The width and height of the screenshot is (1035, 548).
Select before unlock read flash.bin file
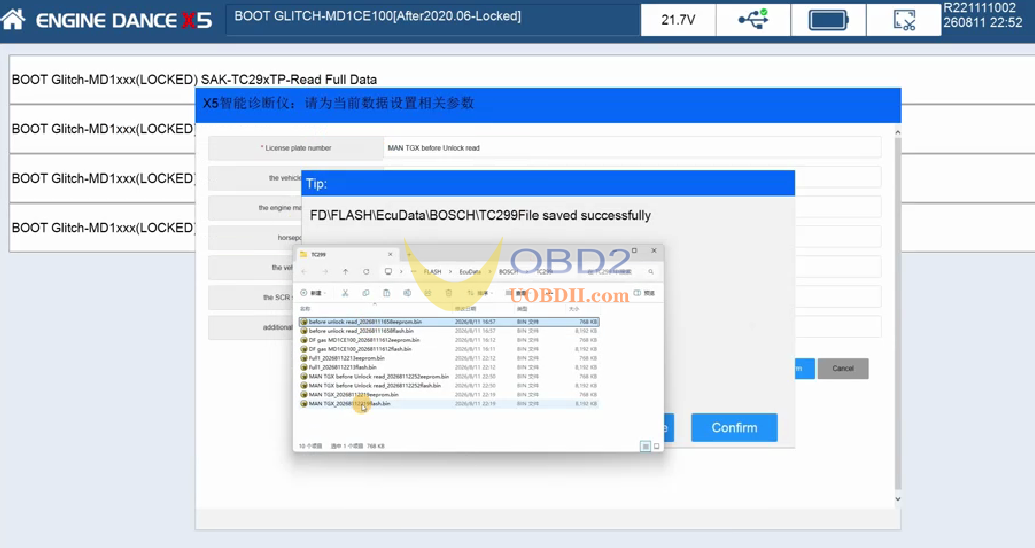[x=449, y=331]
